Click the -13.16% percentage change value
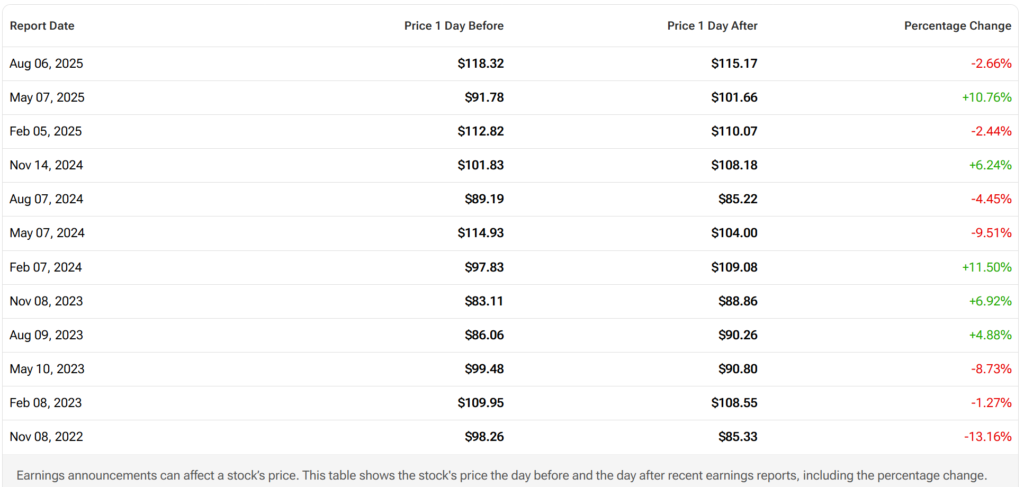 click(x=988, y=437)
